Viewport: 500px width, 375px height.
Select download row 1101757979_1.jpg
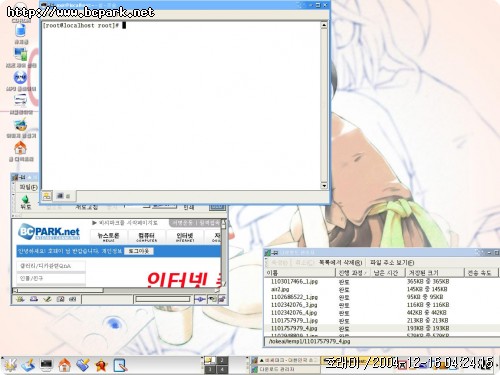(x=382, y=321)
